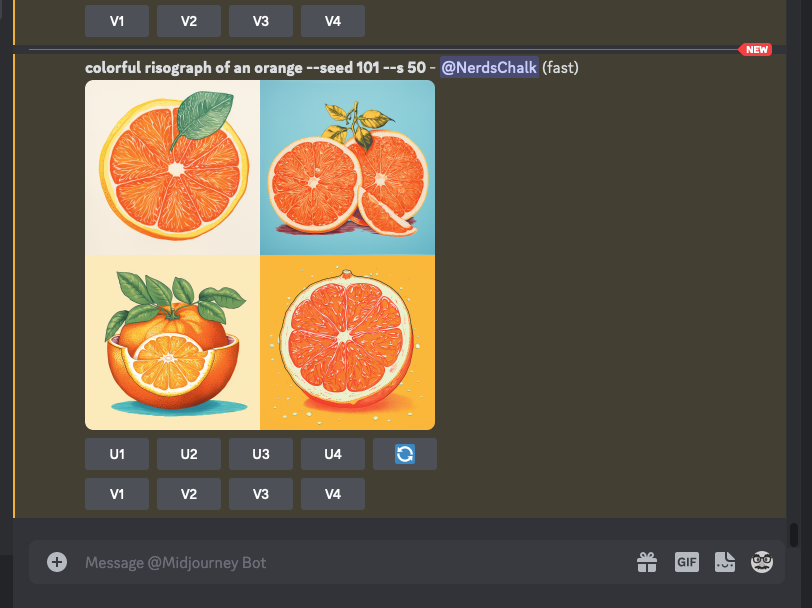Click V4 in the top button row
This screenshot has height=608, width=812.
pos(333,21)
